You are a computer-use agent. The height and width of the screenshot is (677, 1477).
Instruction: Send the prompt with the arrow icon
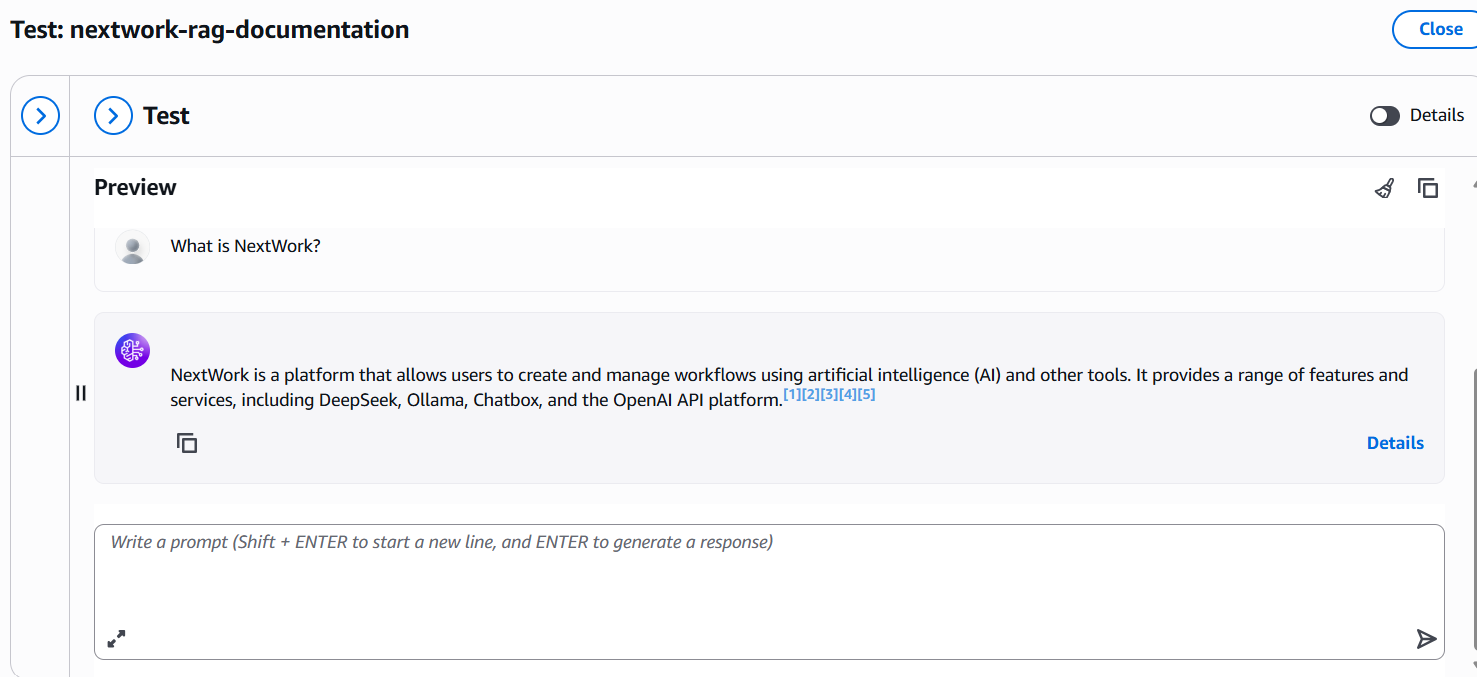pos(1426,639)
